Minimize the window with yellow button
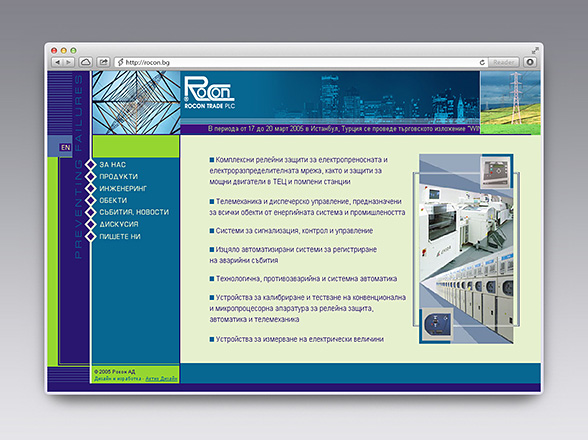The height and width of the screenshot is (440, 588). pyautogui.click(x=64, y=50)
